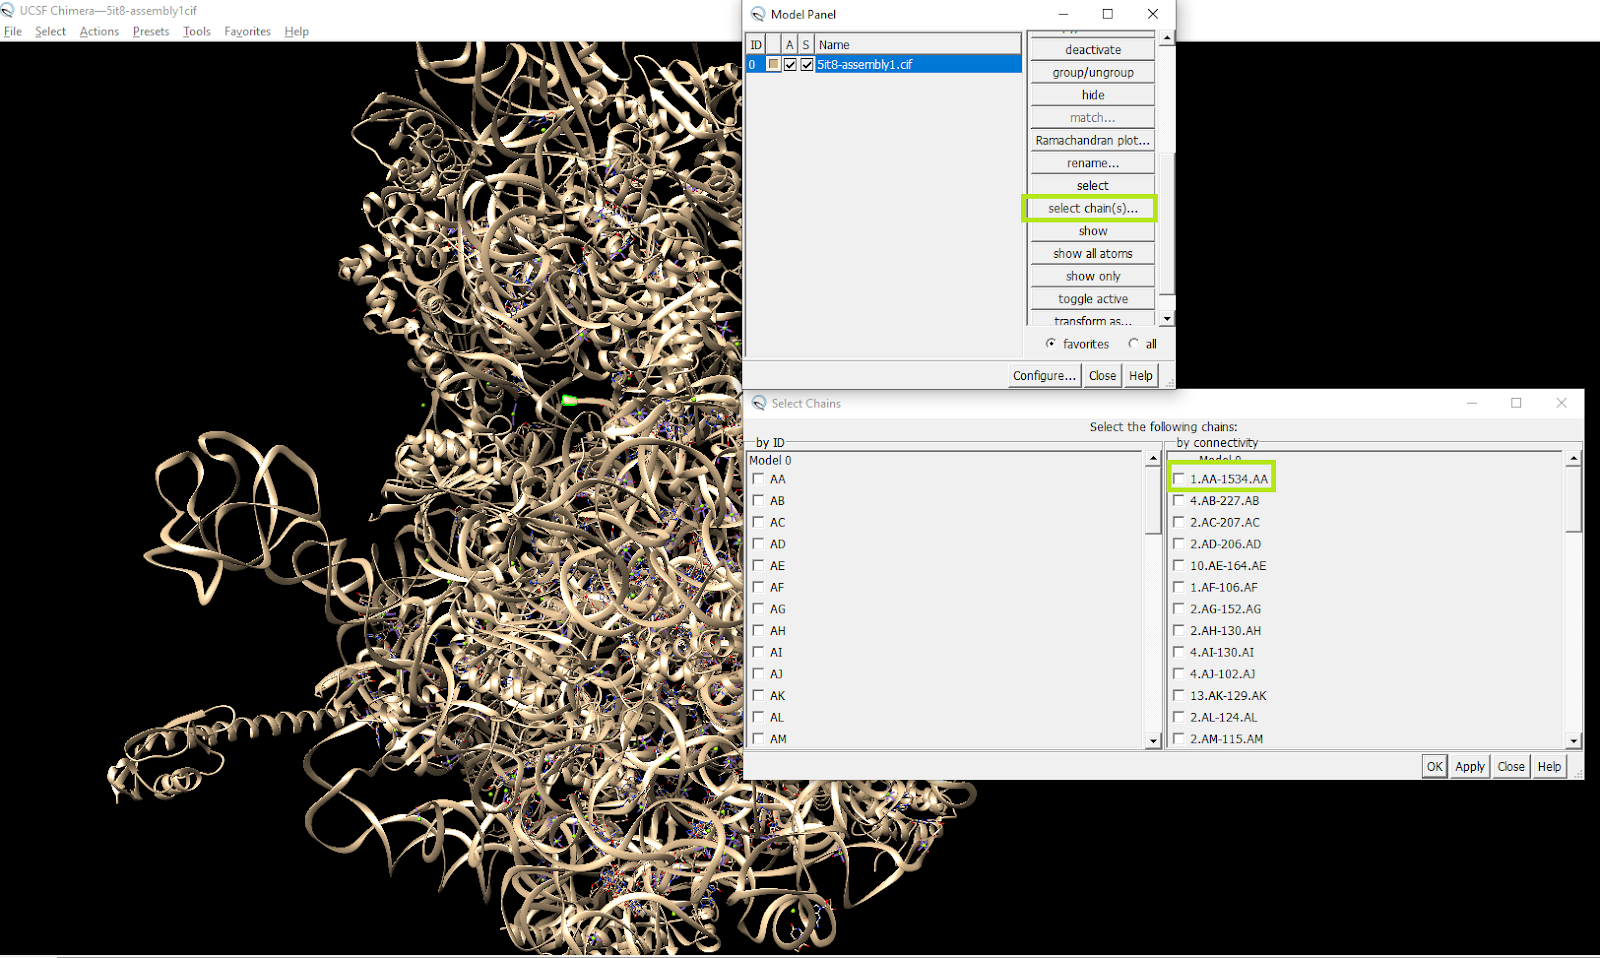Check the 13.AK-129.AK connectivity checkbox

(1179, 696)
